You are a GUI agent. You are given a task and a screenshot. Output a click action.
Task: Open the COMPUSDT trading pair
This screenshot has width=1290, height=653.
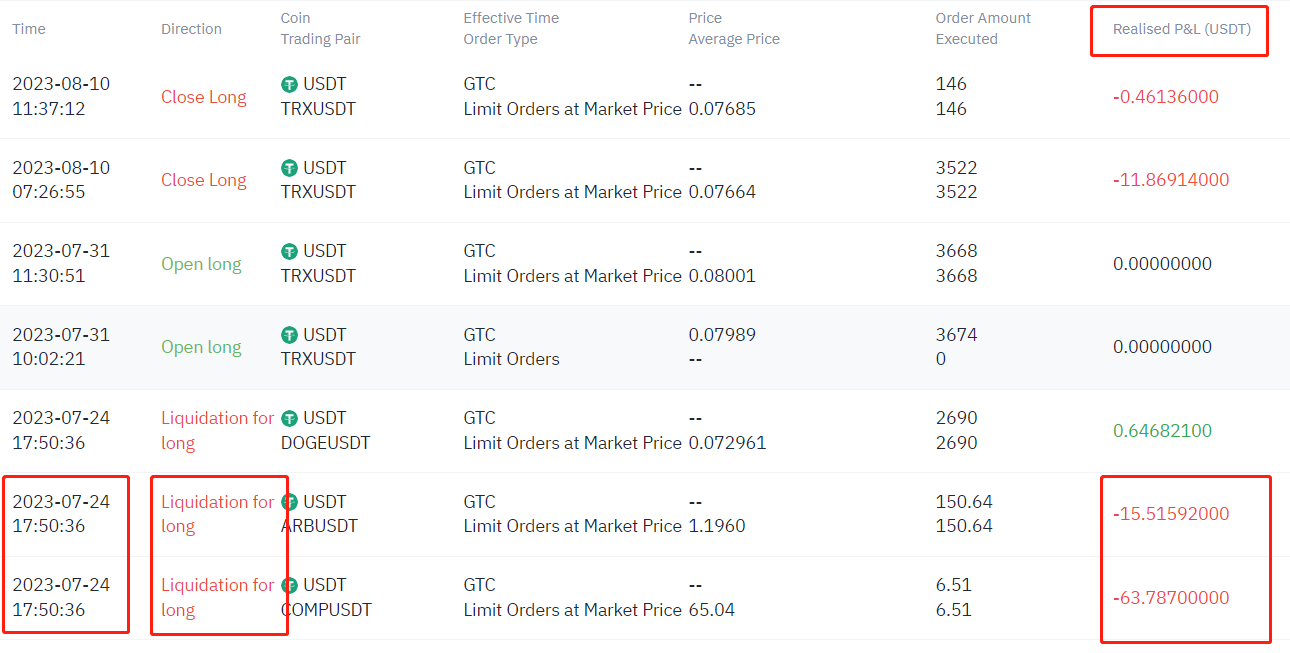click(326, 610)
